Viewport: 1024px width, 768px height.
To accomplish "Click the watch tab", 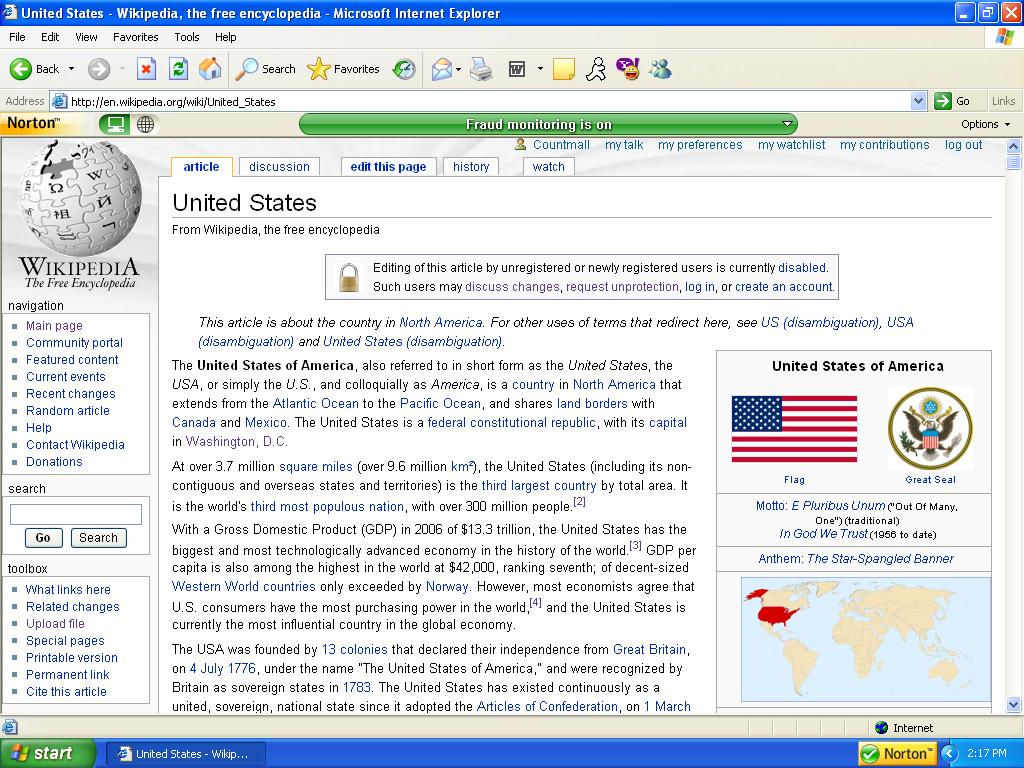I will point(549,167).
